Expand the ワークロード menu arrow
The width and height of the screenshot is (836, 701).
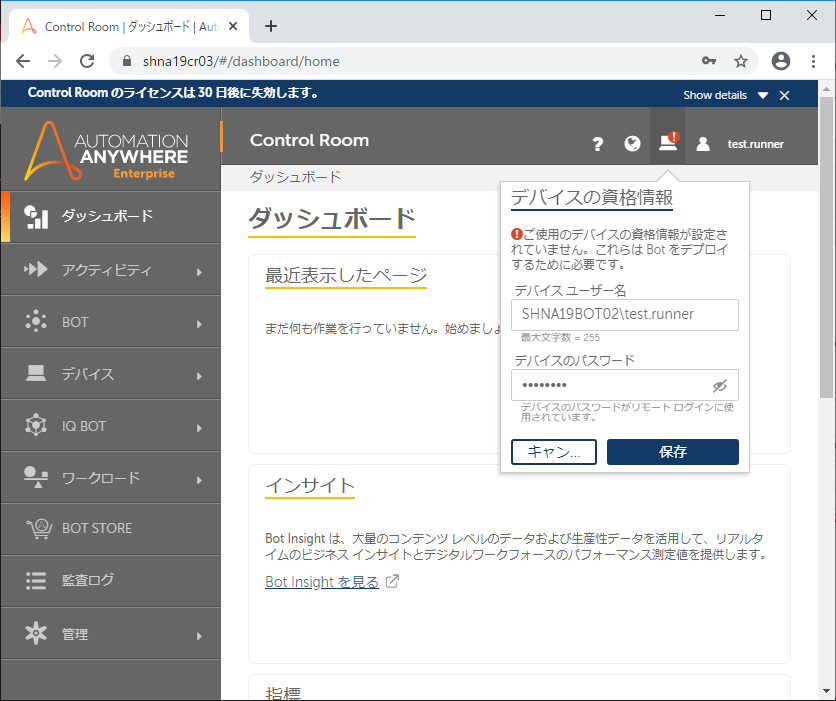coord(199,480)
